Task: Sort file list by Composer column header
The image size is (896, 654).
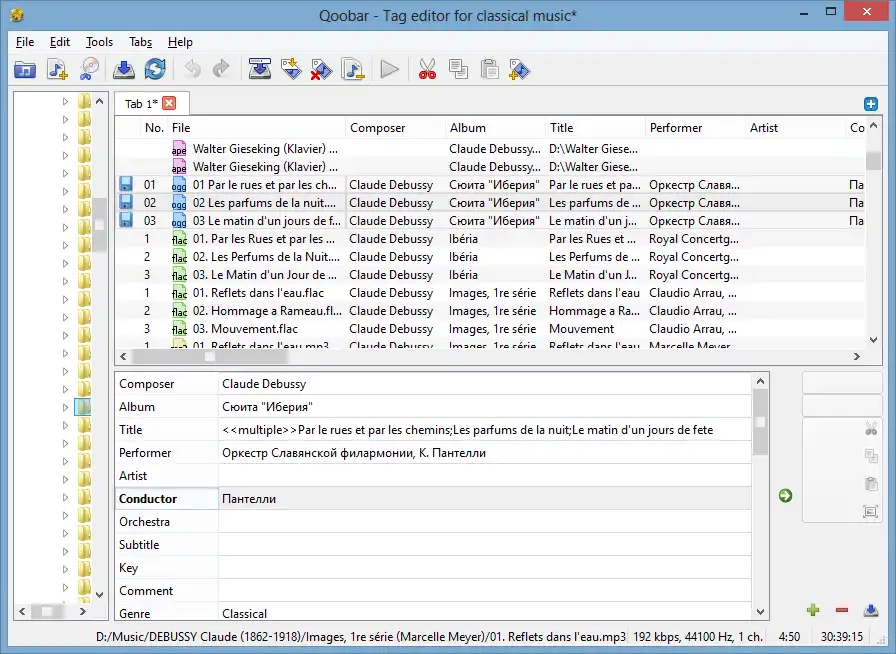Action: (x=378, y=128)
